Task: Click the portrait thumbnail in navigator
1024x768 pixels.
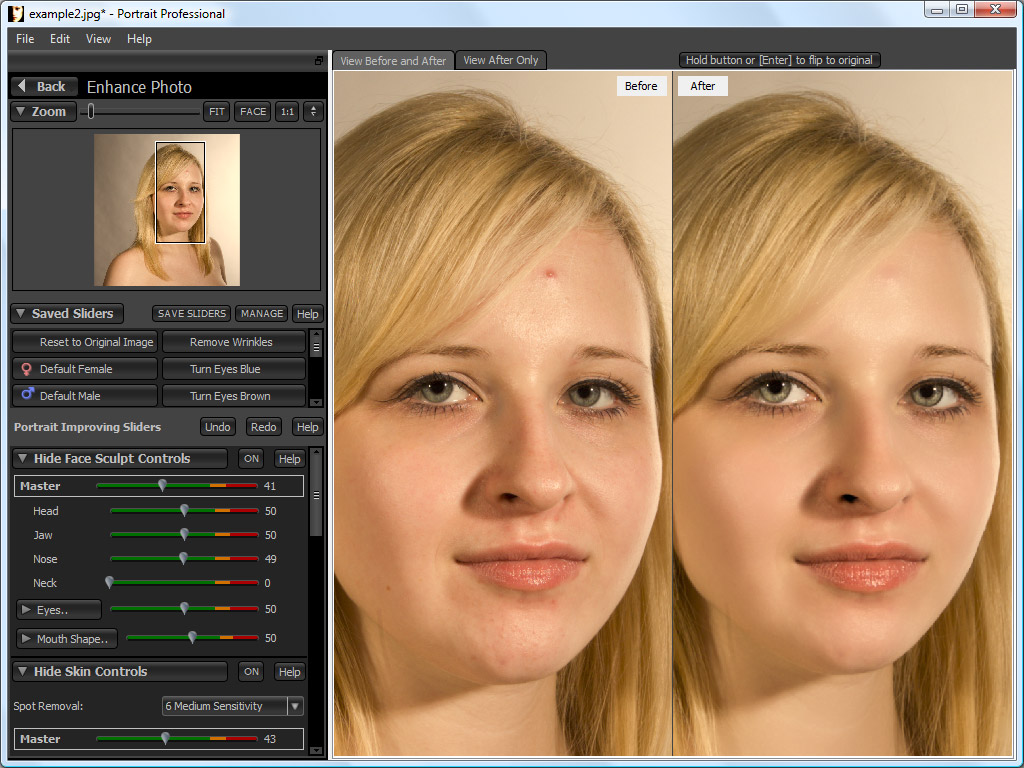Action: (x=167, y=210)
